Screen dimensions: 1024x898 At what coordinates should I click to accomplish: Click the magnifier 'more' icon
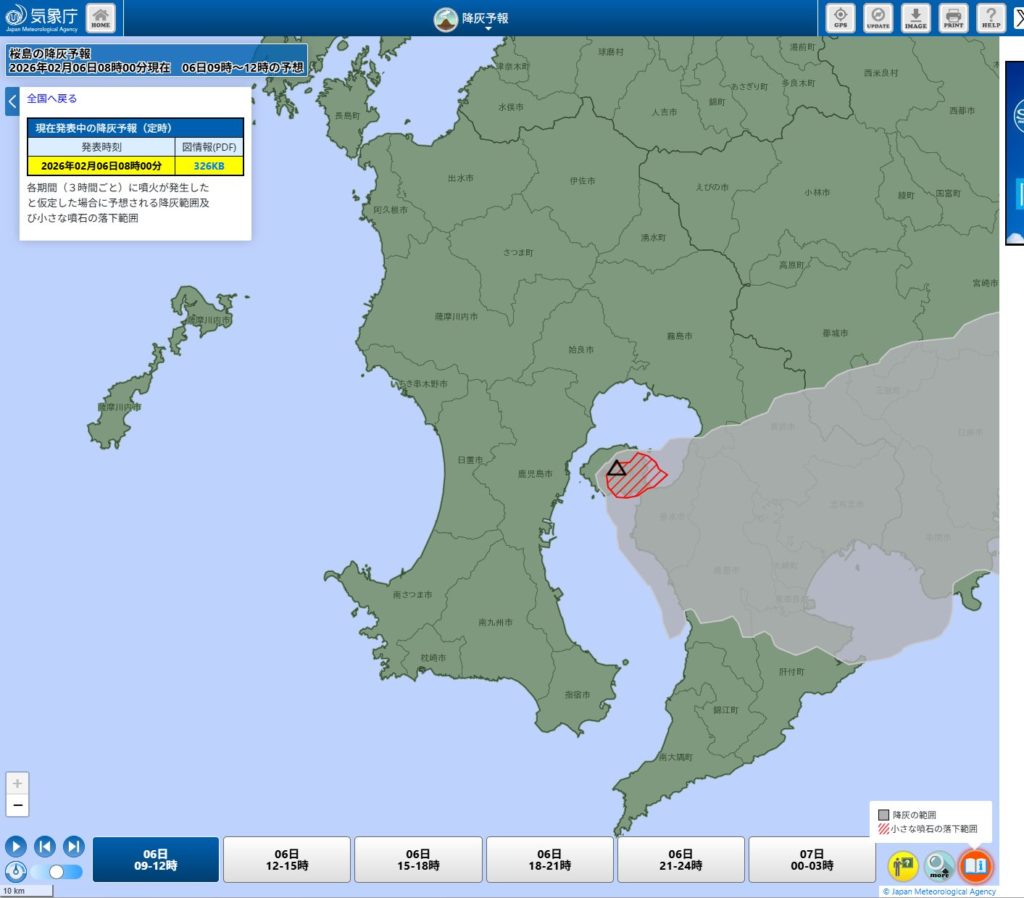pyautogui.click(x=939, y=864)
